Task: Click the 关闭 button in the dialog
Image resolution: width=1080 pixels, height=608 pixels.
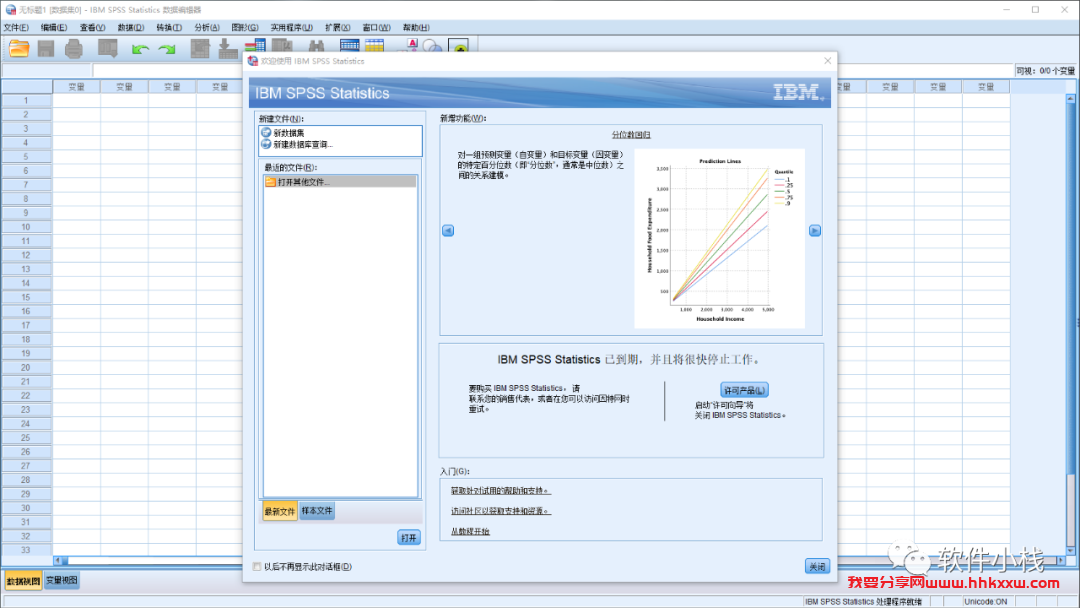Action: point(817,566)
